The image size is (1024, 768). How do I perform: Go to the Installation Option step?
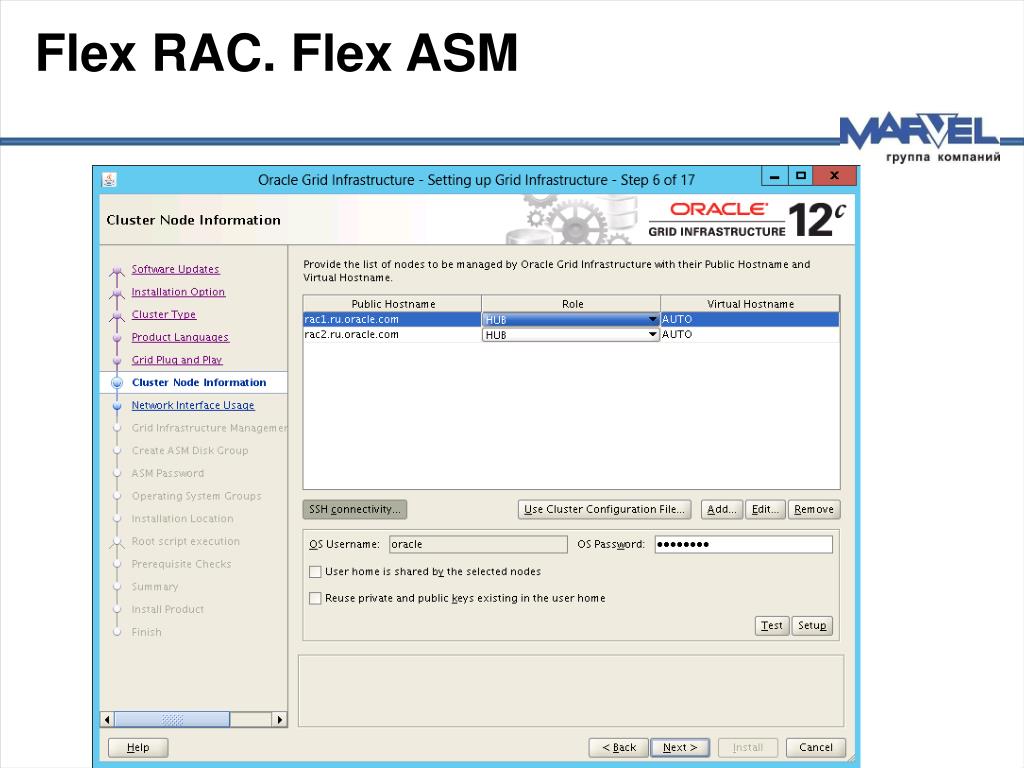tap(178, 292)
